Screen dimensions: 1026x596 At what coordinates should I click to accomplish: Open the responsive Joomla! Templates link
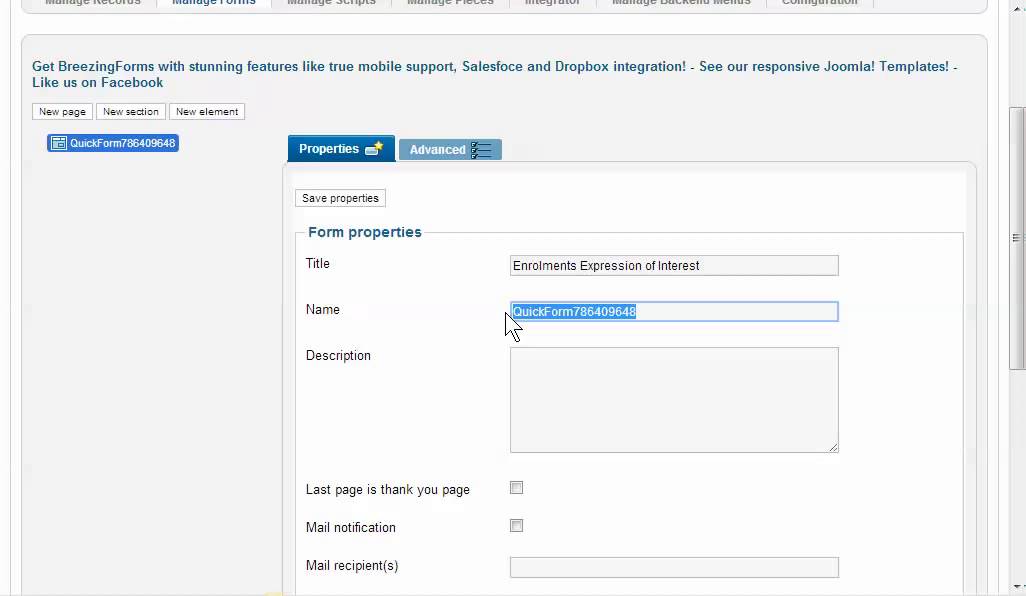823,66
